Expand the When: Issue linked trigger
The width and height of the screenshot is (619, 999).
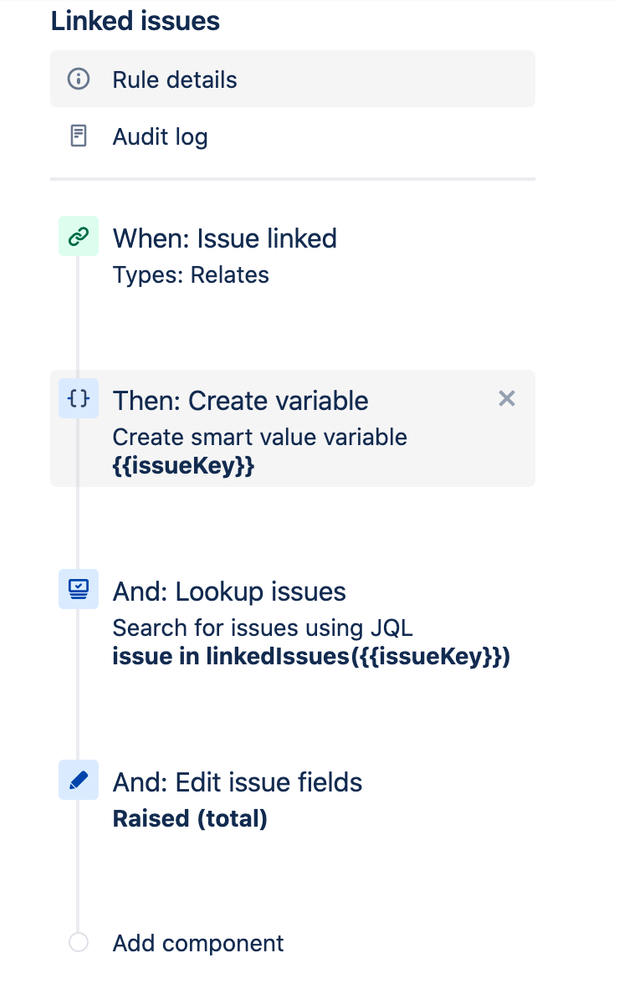click(x=223, y=238)
